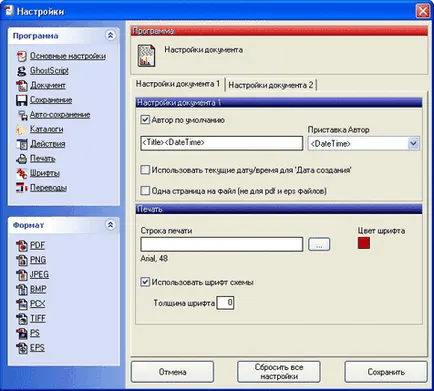434x391 pixels.
Task: Collapse the Формат sidebar panel
Action: pos(110,225)
